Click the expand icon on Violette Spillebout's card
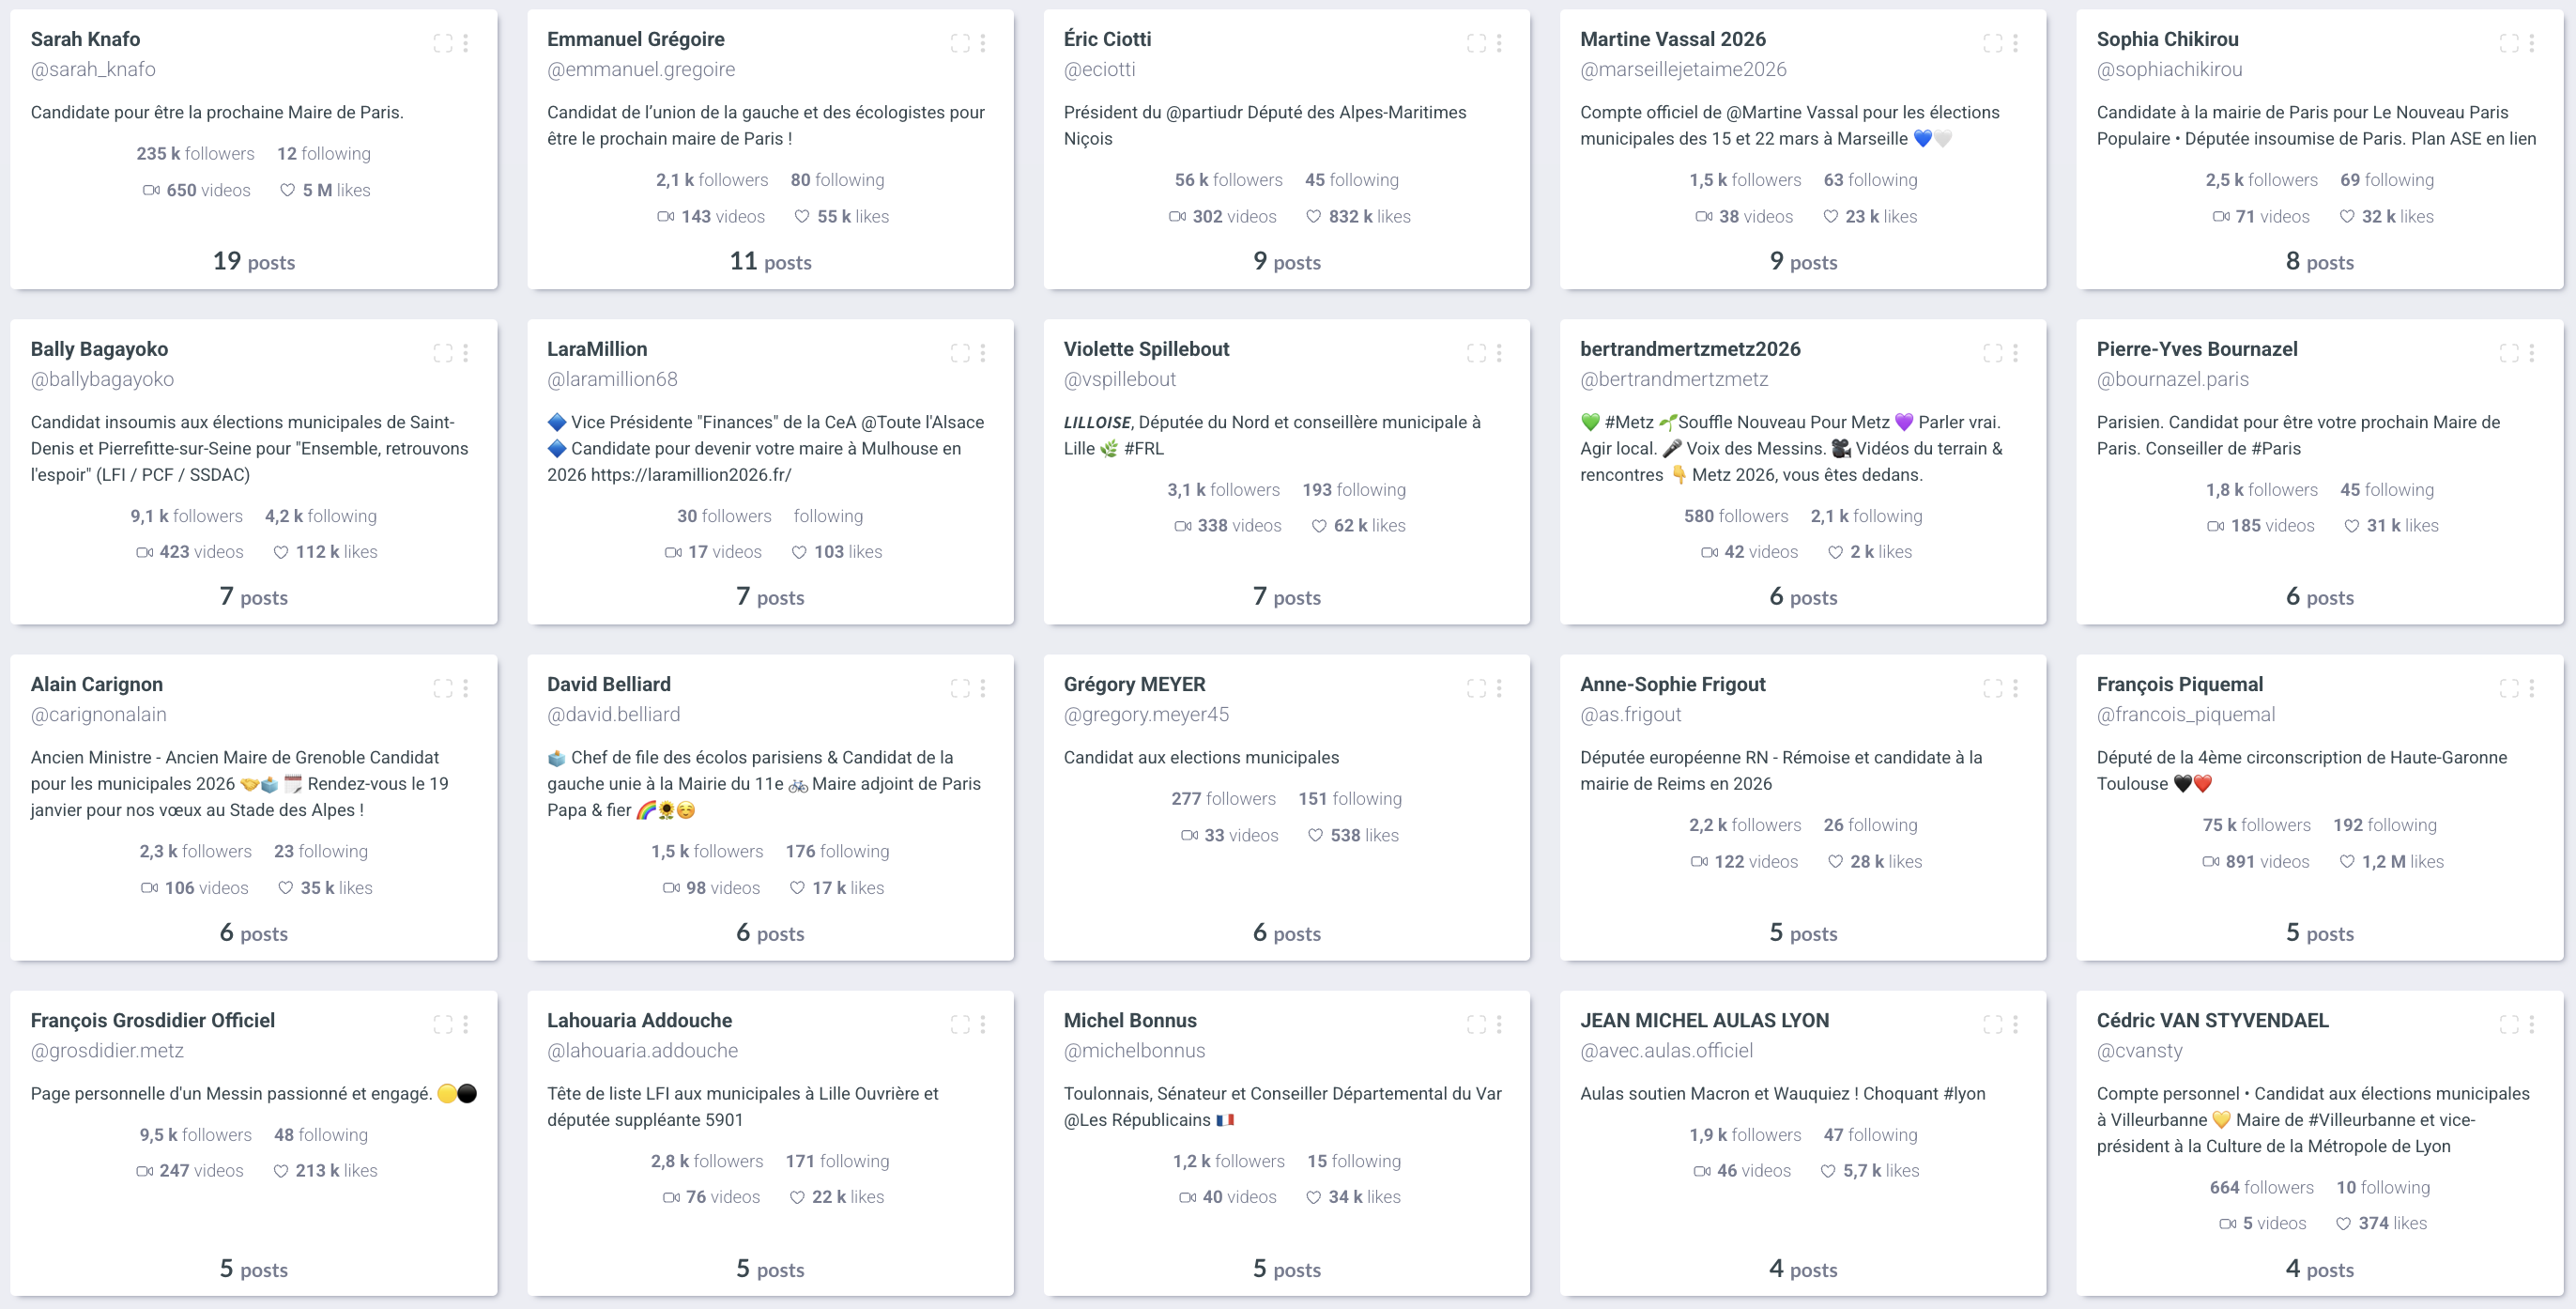The image size is (2576, 1309). click(x=1476, y=353)
